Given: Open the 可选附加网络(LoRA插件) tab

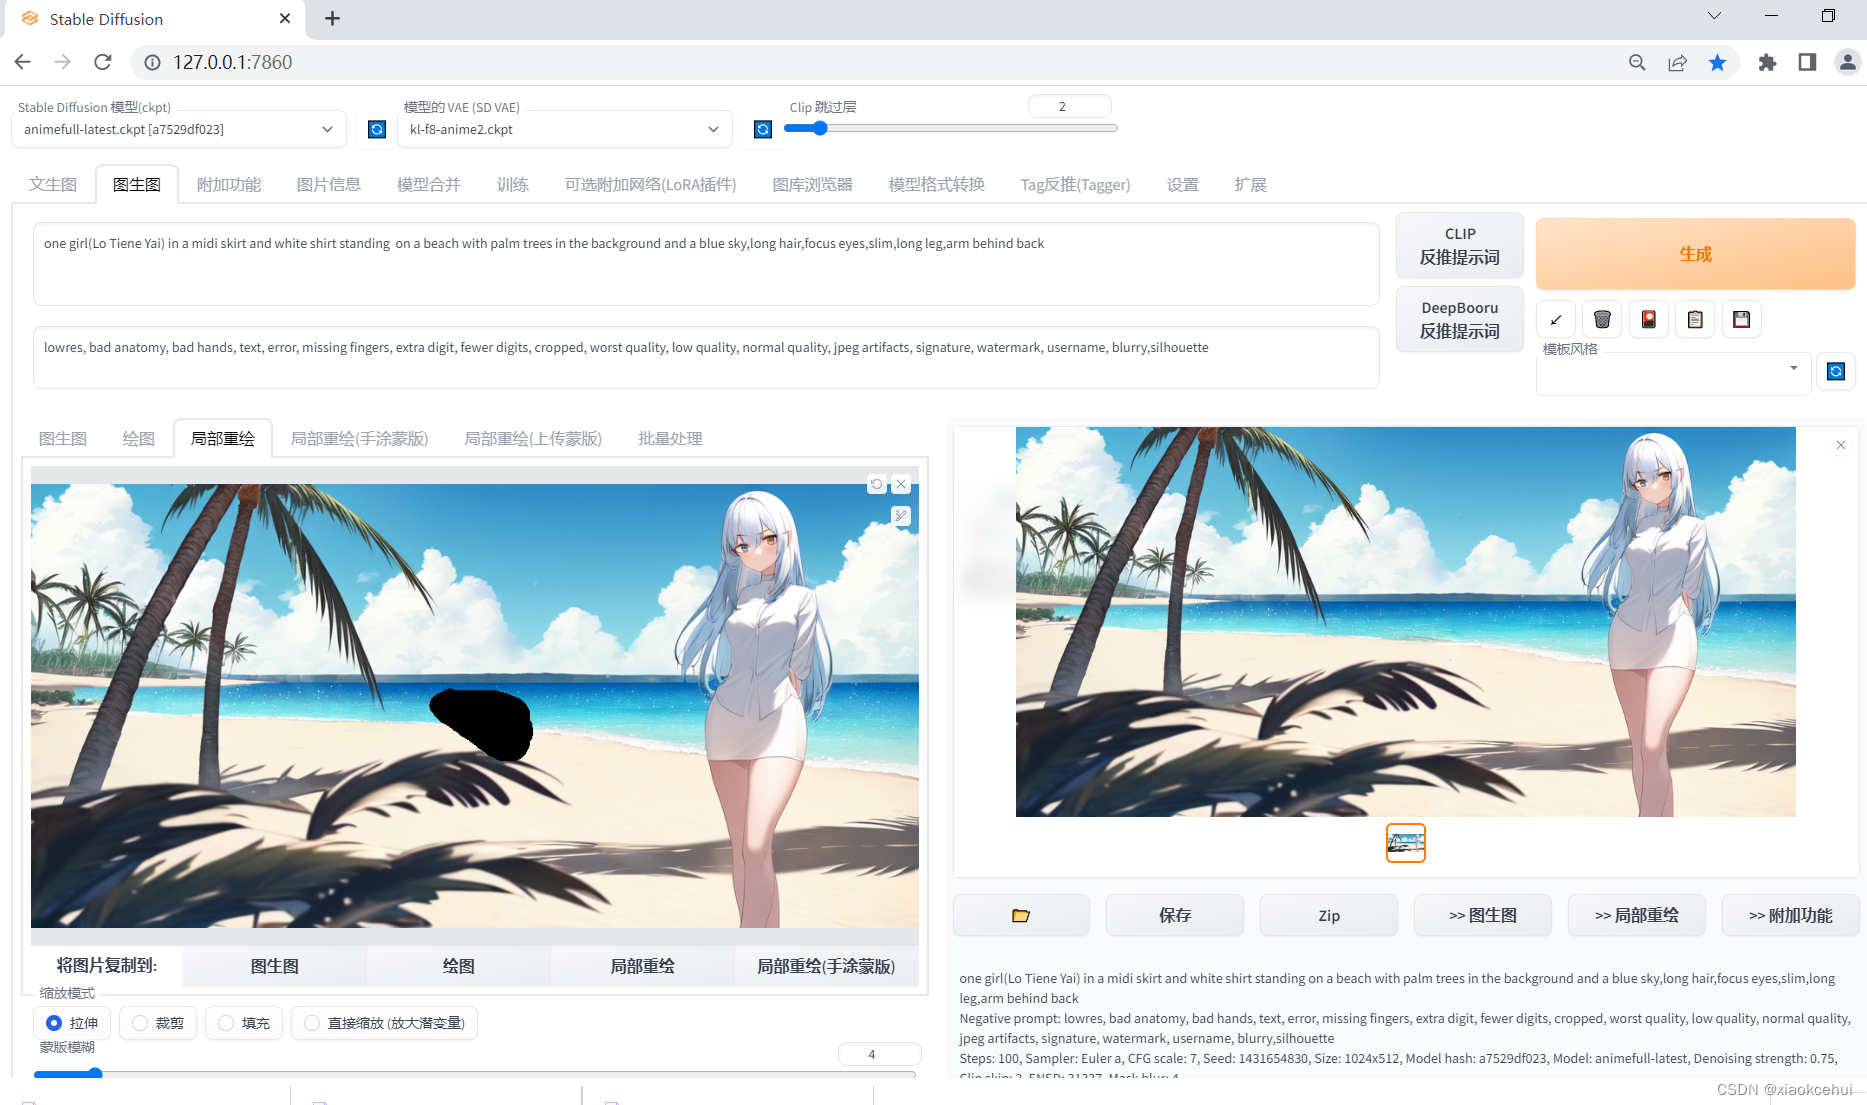Looking at the screenshot, I should point(651,184).
